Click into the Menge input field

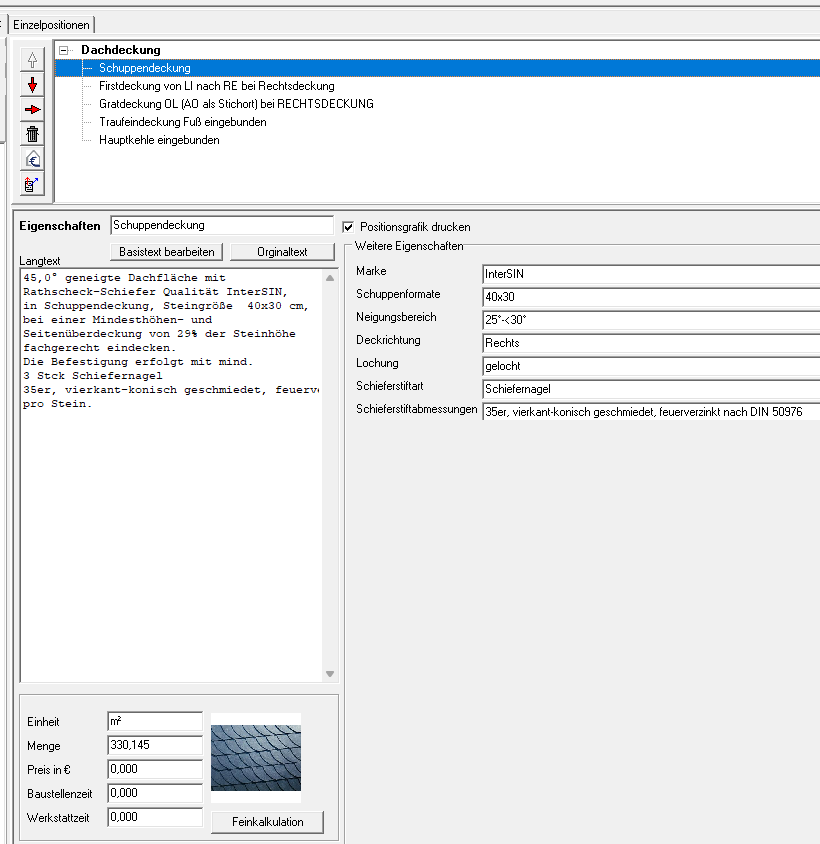[x=154, y=745]
